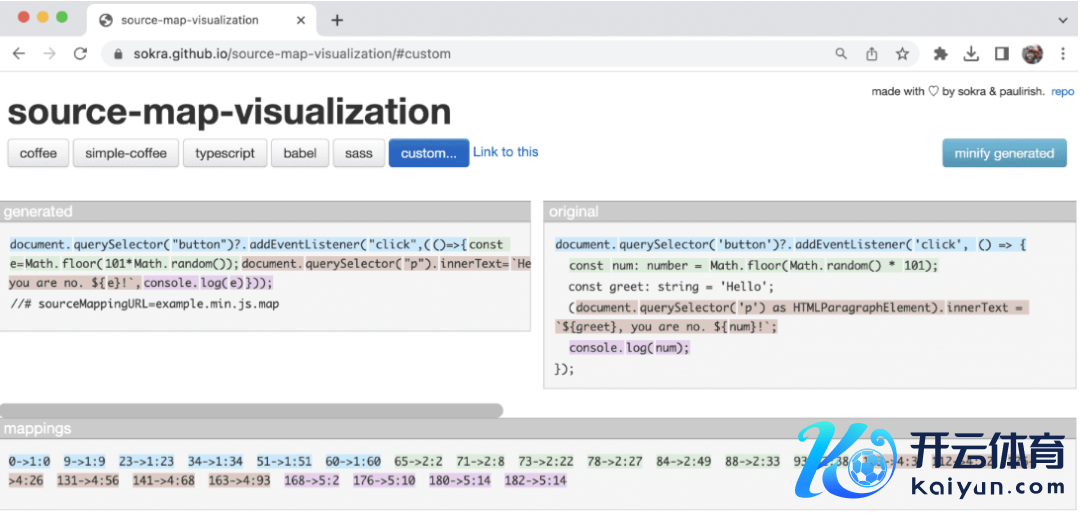Select the coffee example
Viewport: 1080px width, 520px height.
tap(38, 153)
